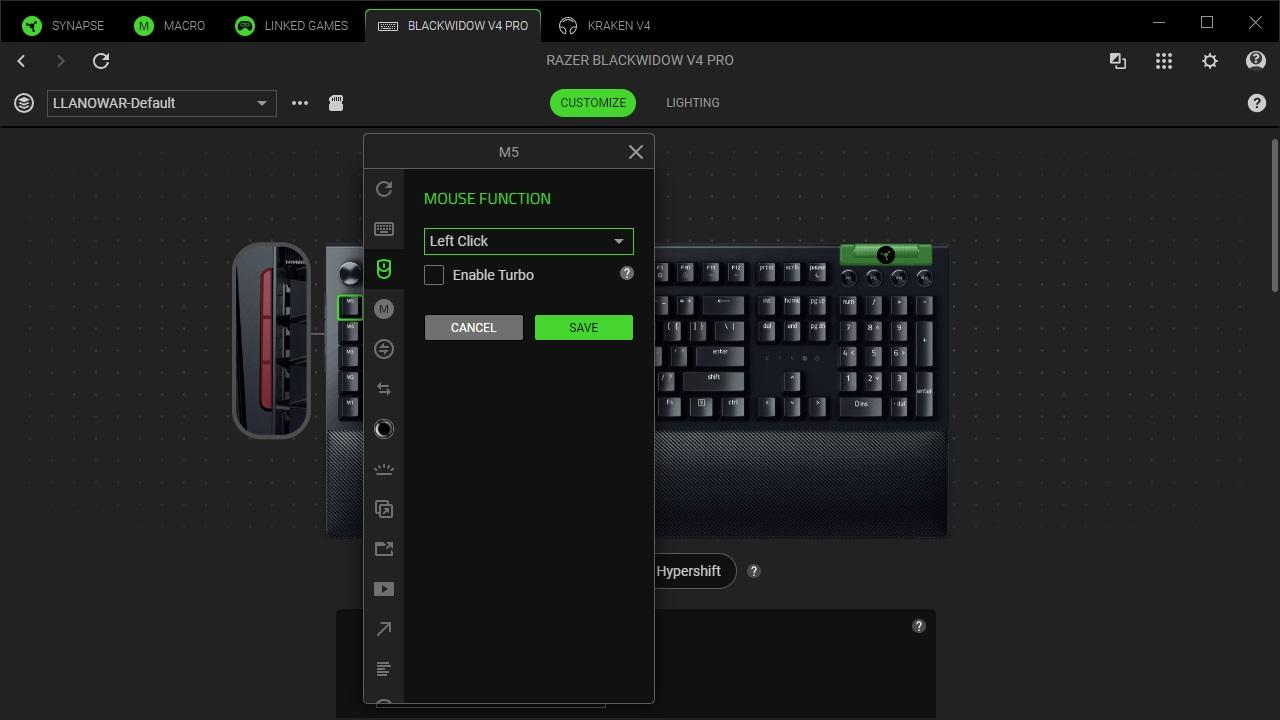Open the Windows Shortcuts diagonal arrow icon
The image size is (1280, 720).
[x=384, y=629]
